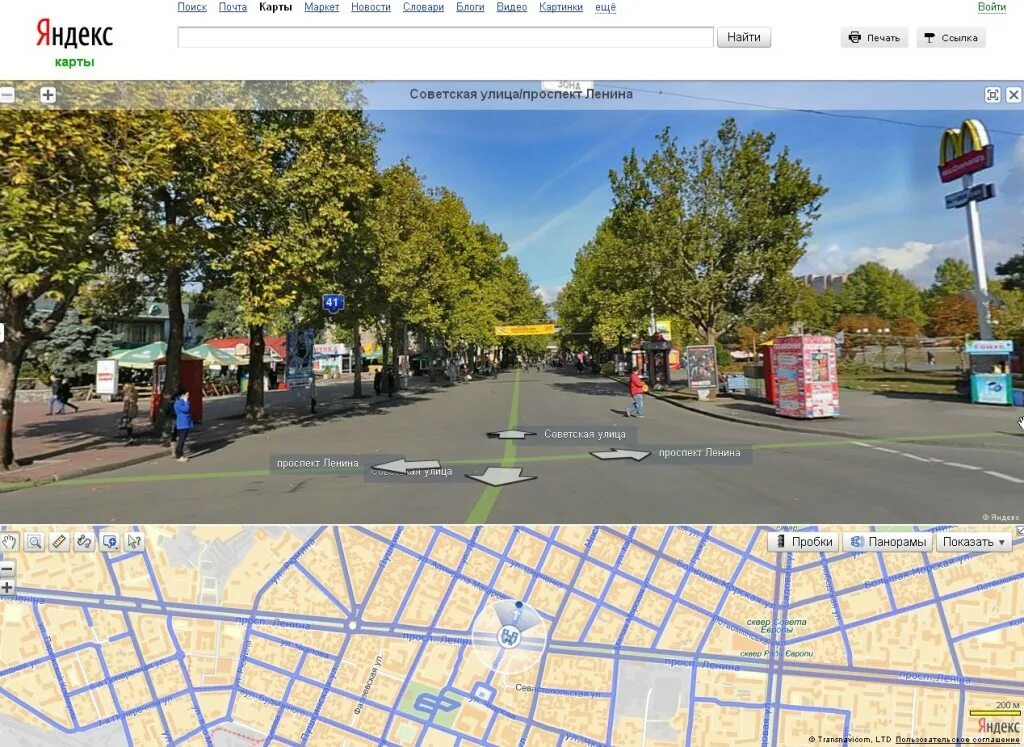Open the Поиск tab
This screenshot has width=1024, height=747.
192,7
